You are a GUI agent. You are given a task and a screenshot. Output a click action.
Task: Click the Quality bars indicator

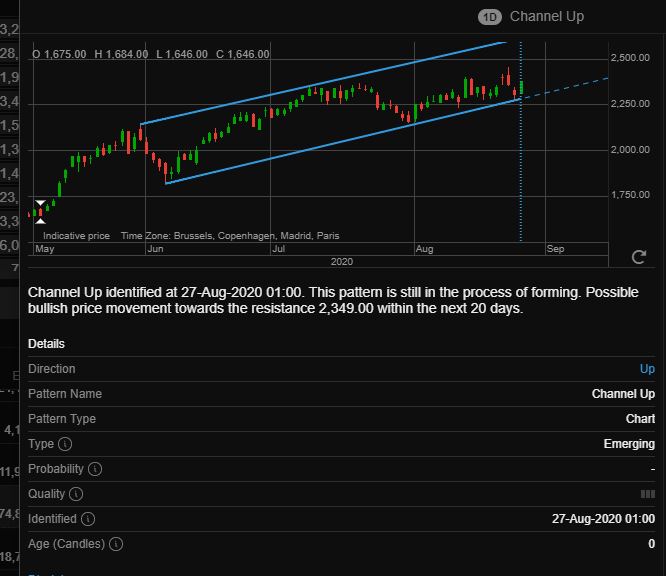(x=648, y=494)
